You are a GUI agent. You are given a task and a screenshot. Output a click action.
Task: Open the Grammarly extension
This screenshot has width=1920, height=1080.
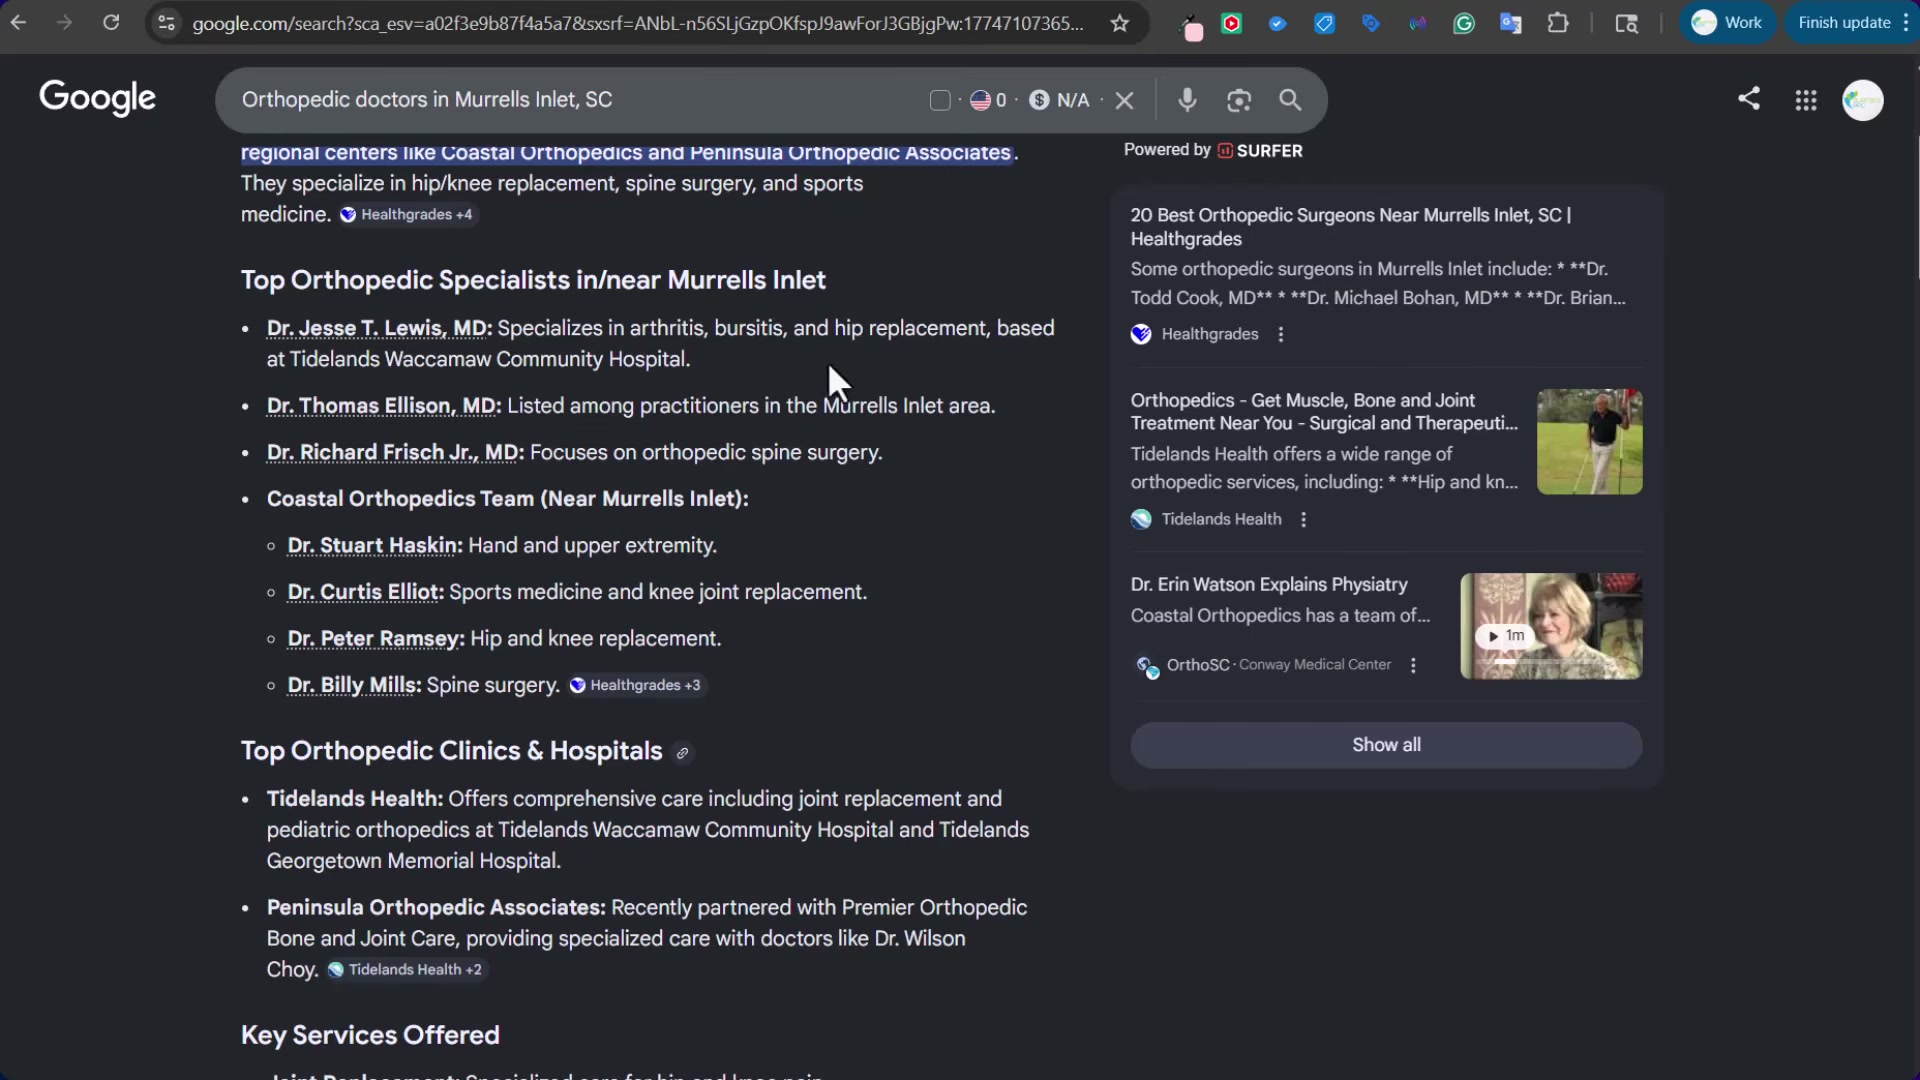click(1464, 23)
